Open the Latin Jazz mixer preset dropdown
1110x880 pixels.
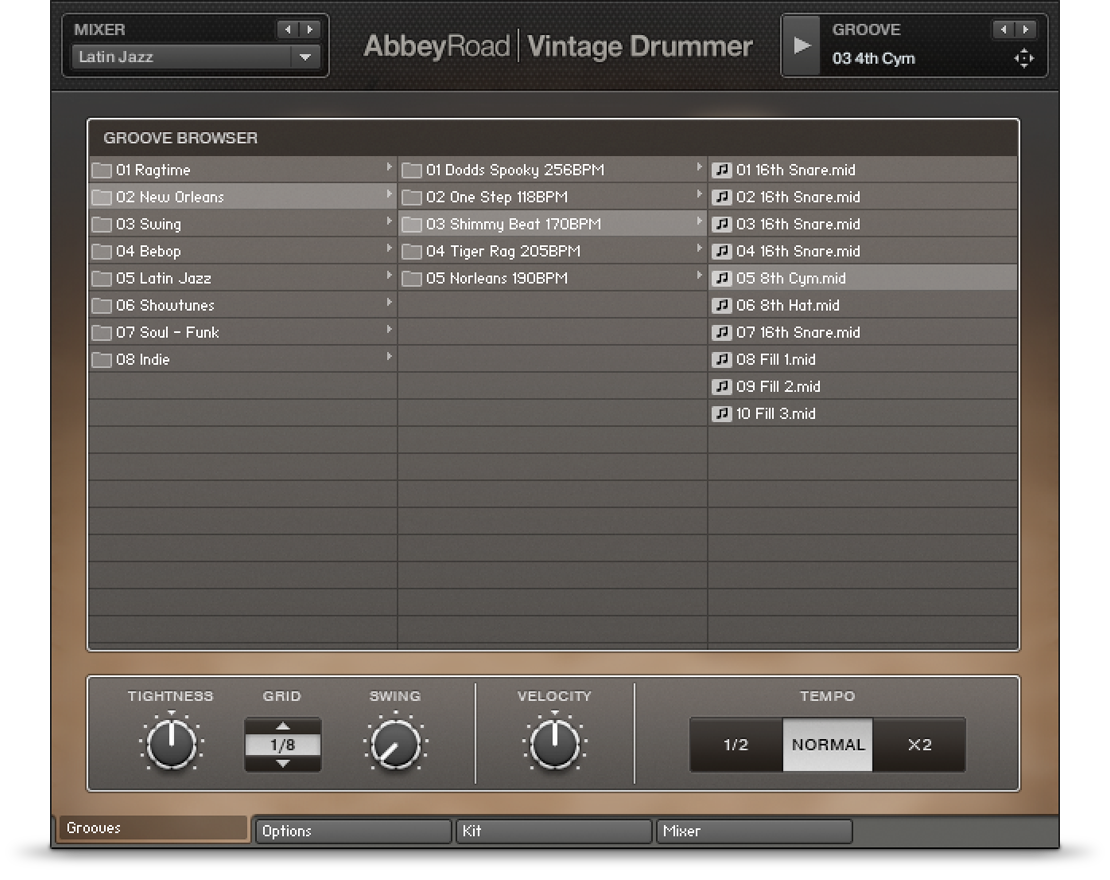pyautogui.click(x=195, y=57)
